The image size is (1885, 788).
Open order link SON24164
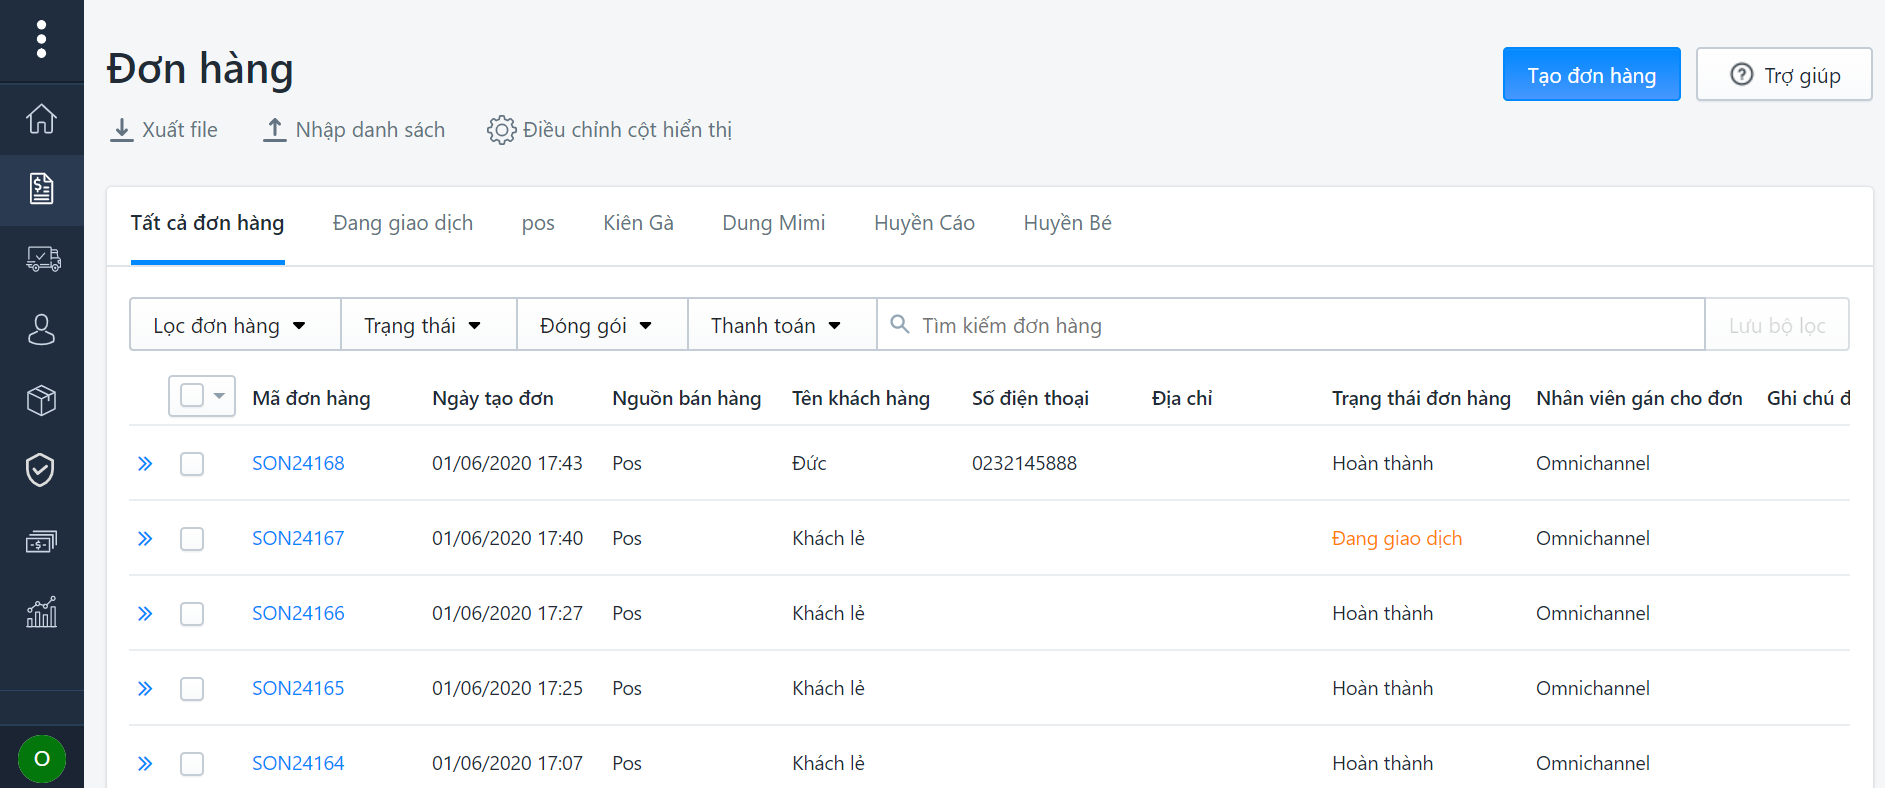pos(298,763)
